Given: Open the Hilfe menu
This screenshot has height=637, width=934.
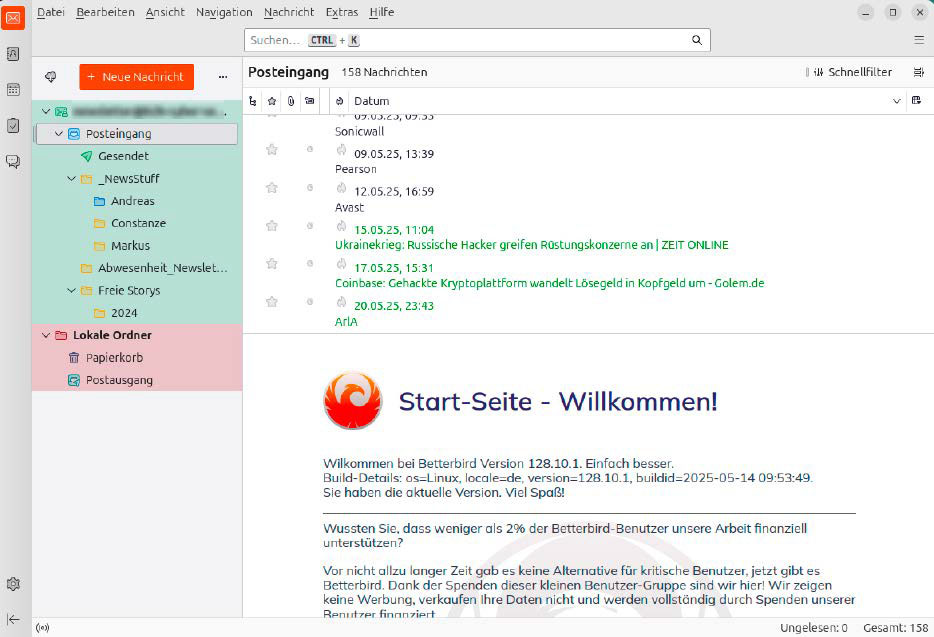Looking at the screenshot, I should [x=382, y=12].
